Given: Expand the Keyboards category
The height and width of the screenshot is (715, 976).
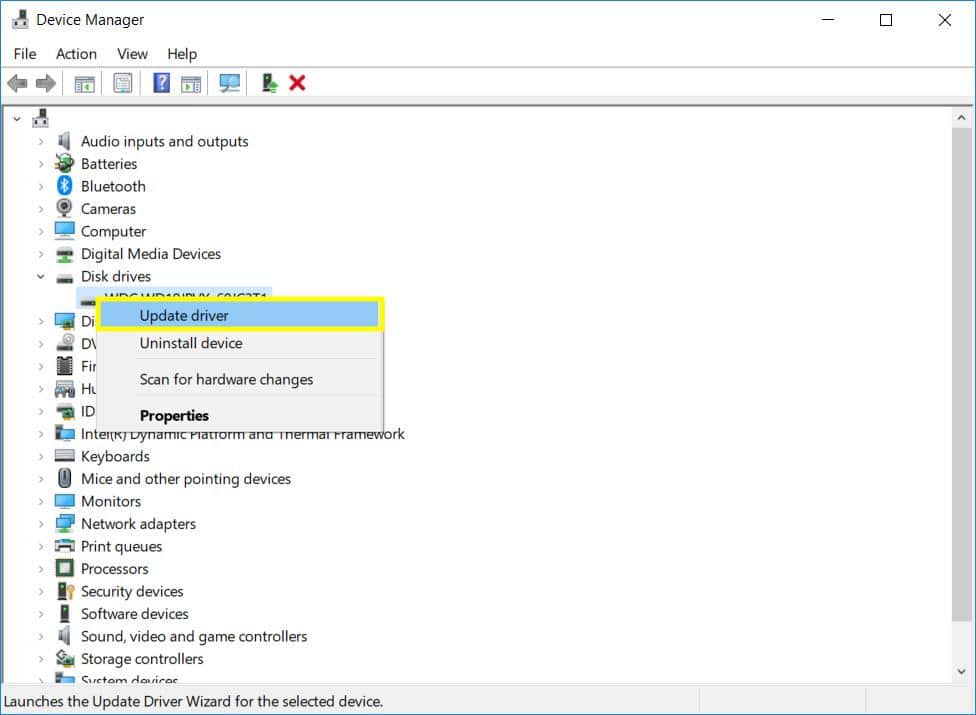Looking at the screenshot, I should (x=41, y=457).
